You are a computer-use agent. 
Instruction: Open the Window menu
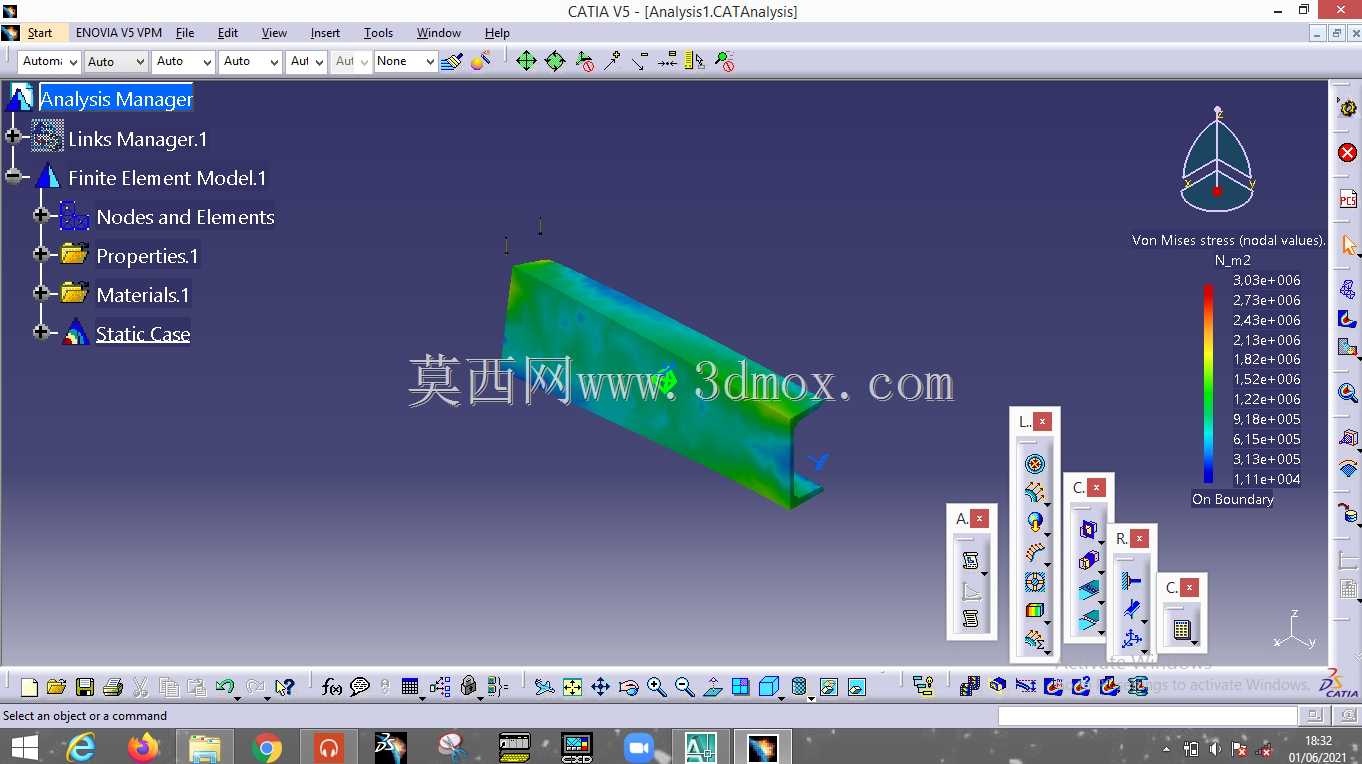439,33
